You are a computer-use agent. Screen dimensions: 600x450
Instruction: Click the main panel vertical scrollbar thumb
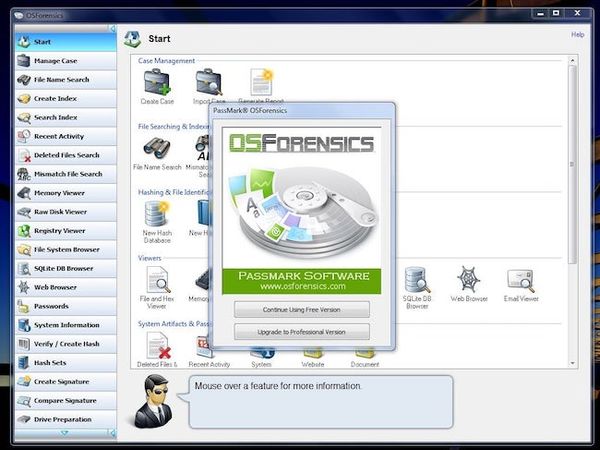tap(572, 165)
